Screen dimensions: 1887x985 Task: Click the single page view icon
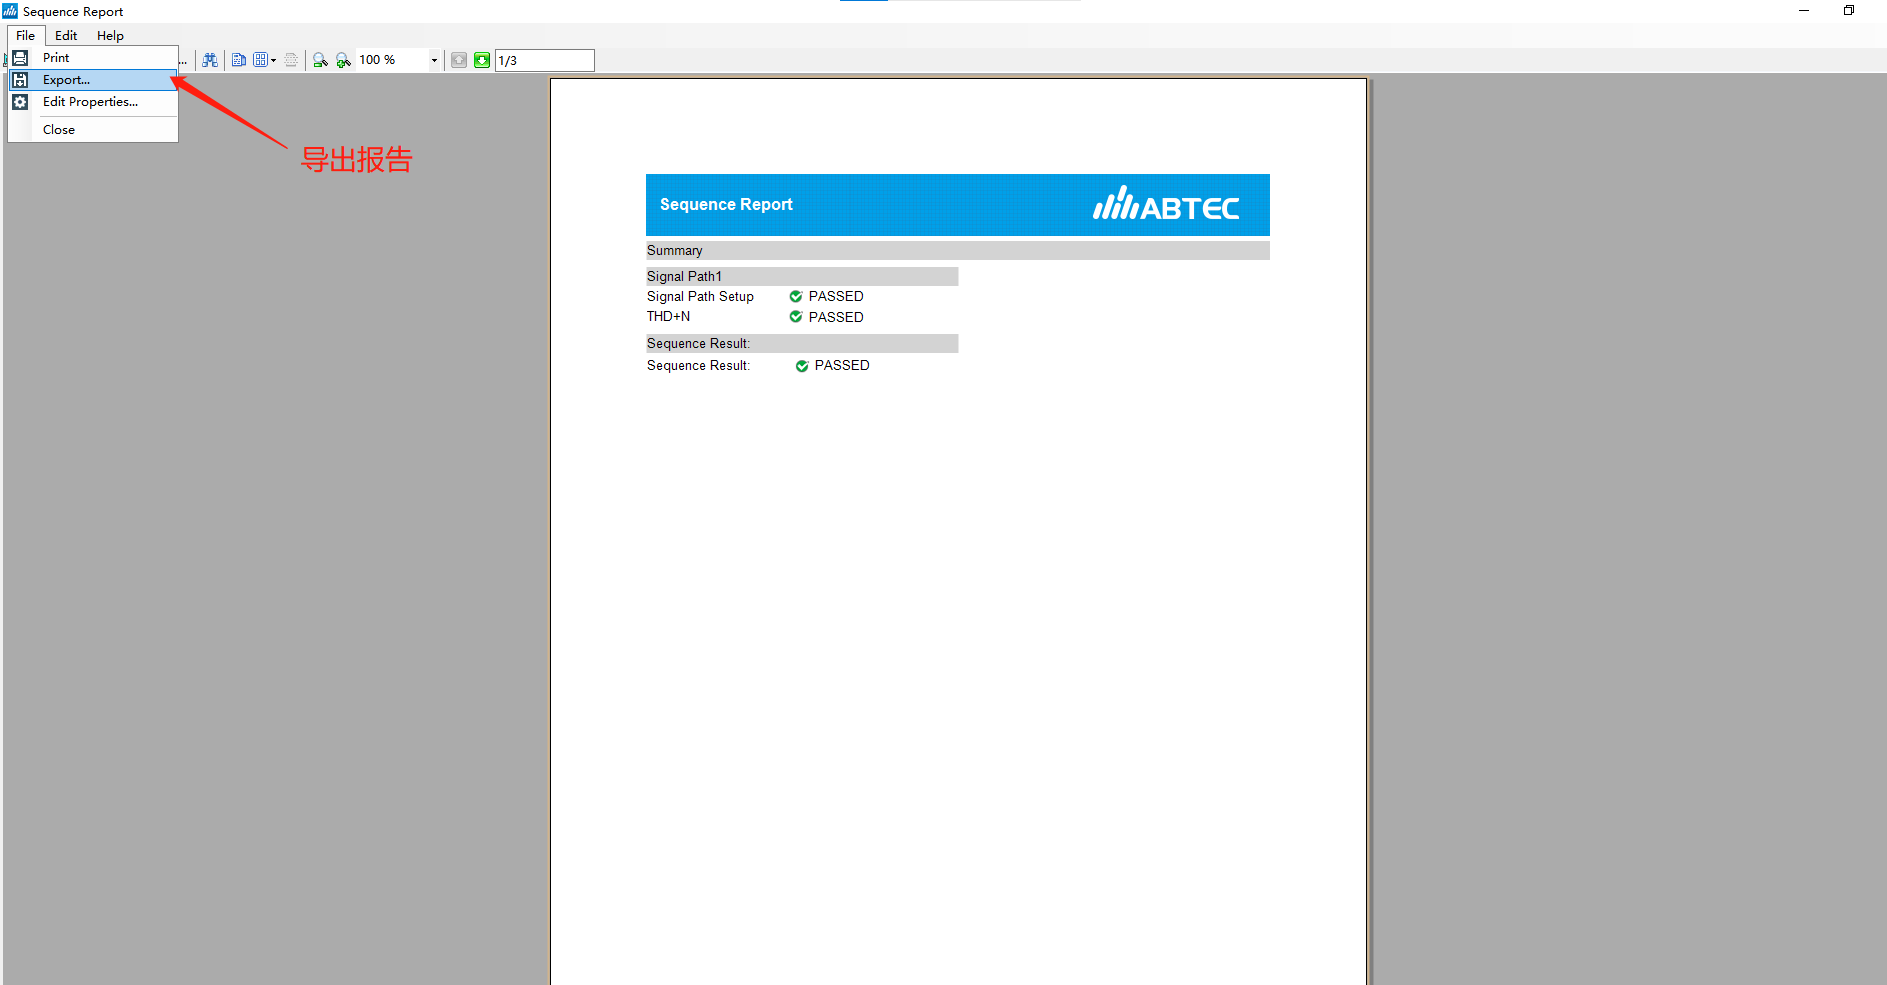[239, 60]
